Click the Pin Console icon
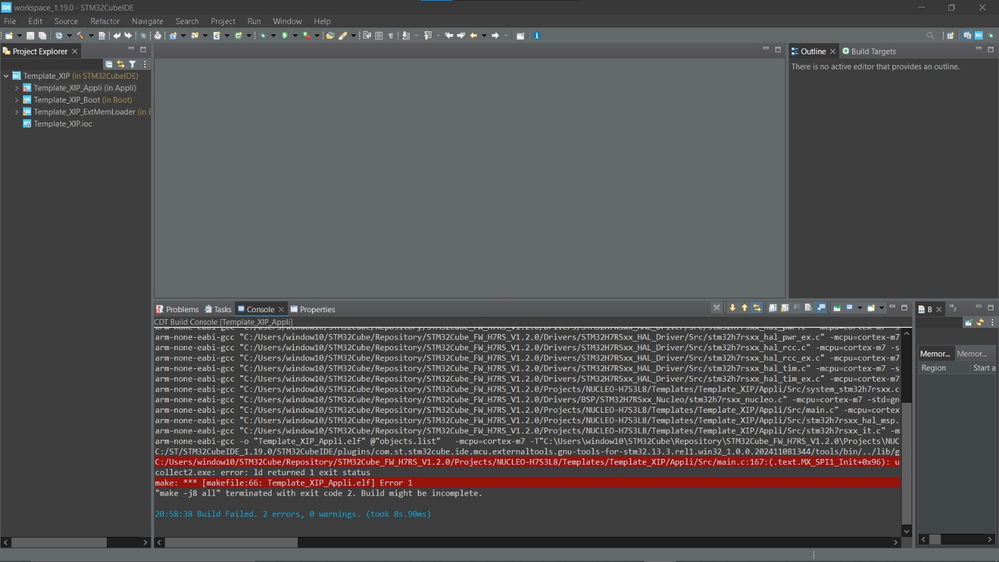This screenshot has width=999, height=562. point(837,308)
